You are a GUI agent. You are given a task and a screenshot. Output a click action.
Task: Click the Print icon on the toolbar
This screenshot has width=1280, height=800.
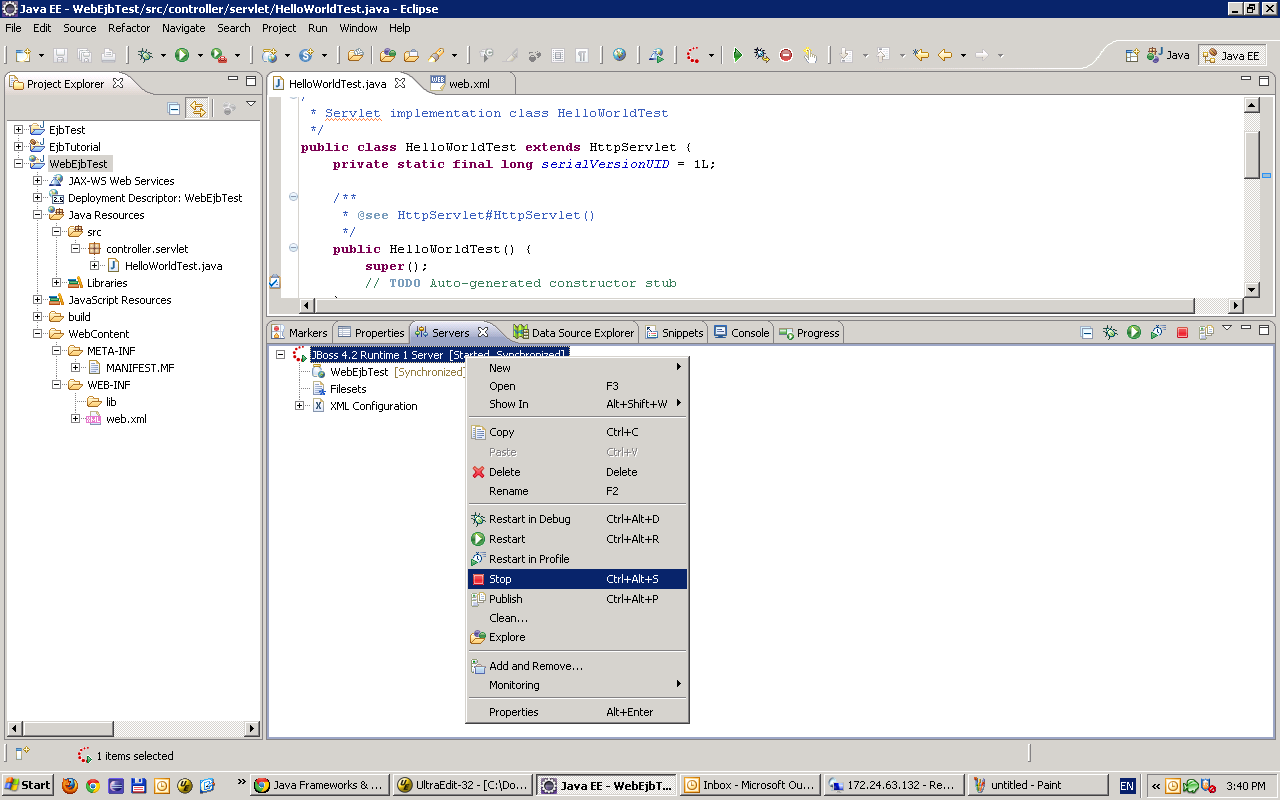(x=110, y=55)
